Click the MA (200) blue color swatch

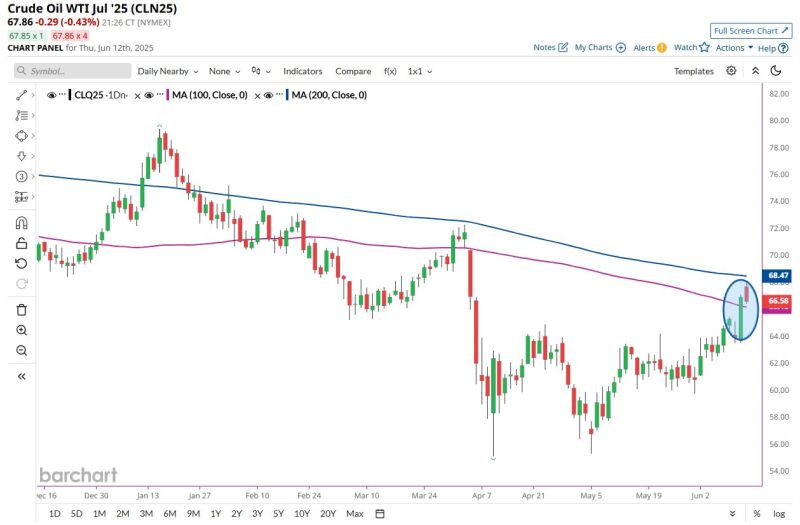[288, 95]
